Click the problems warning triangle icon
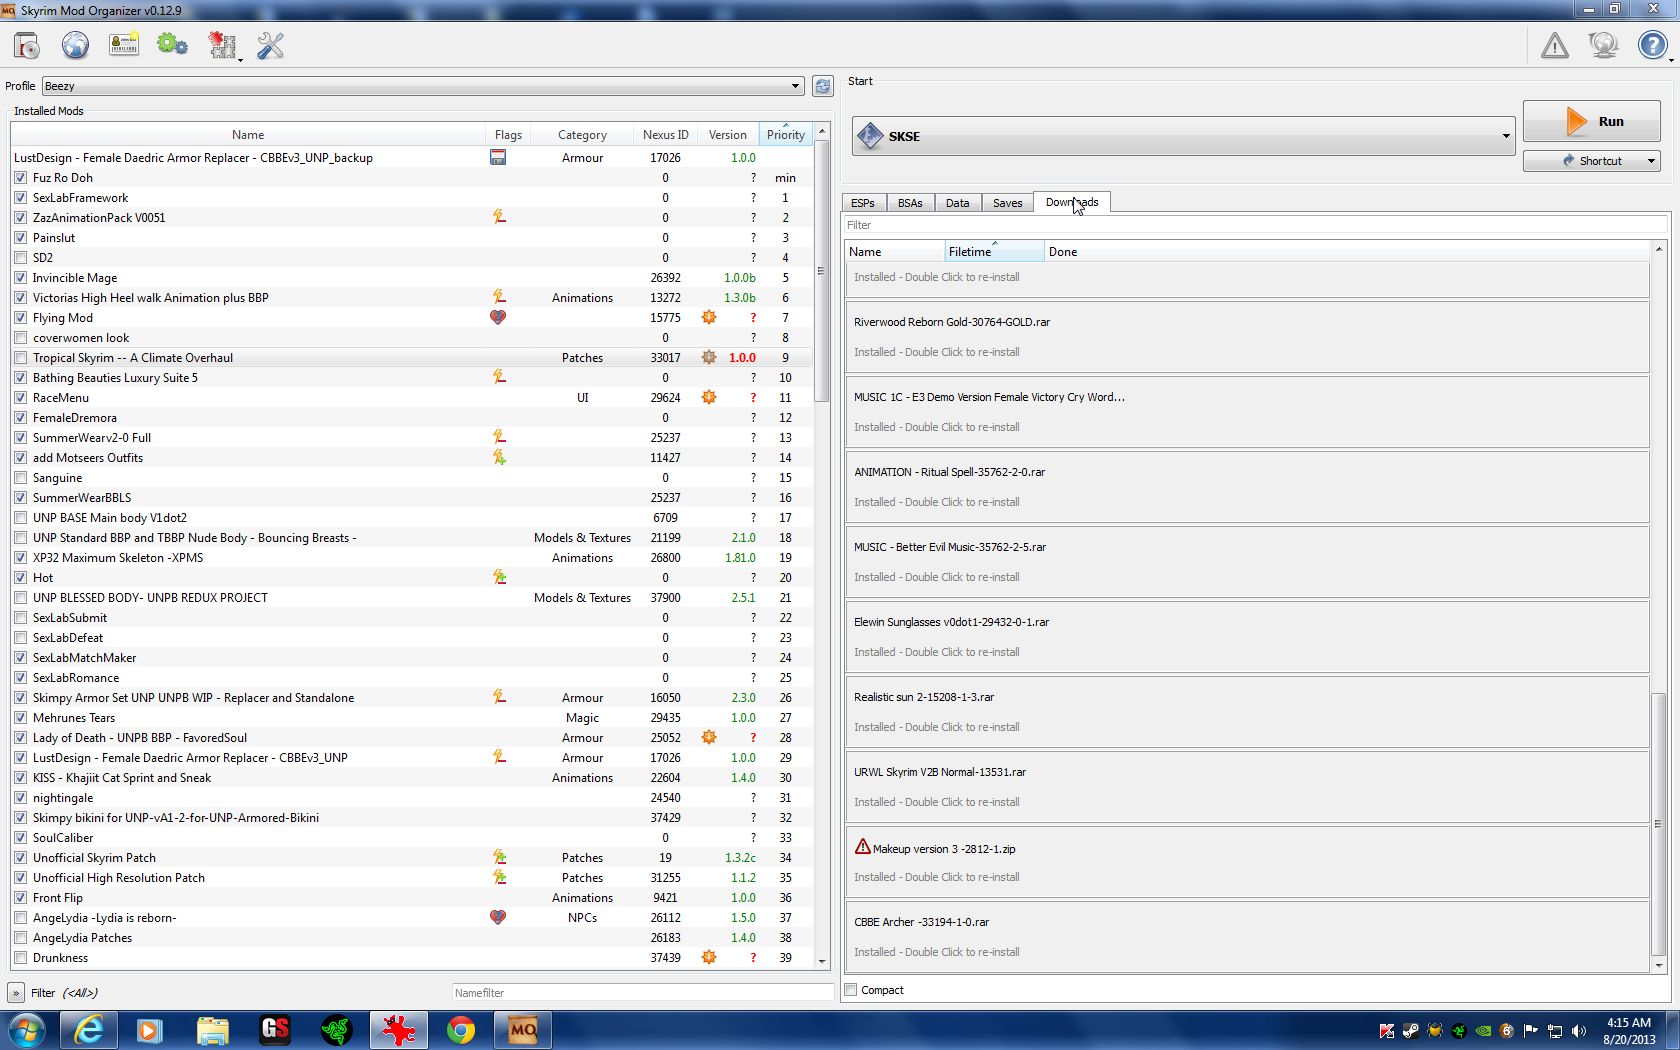1680x1050 pixels. 1554,46
